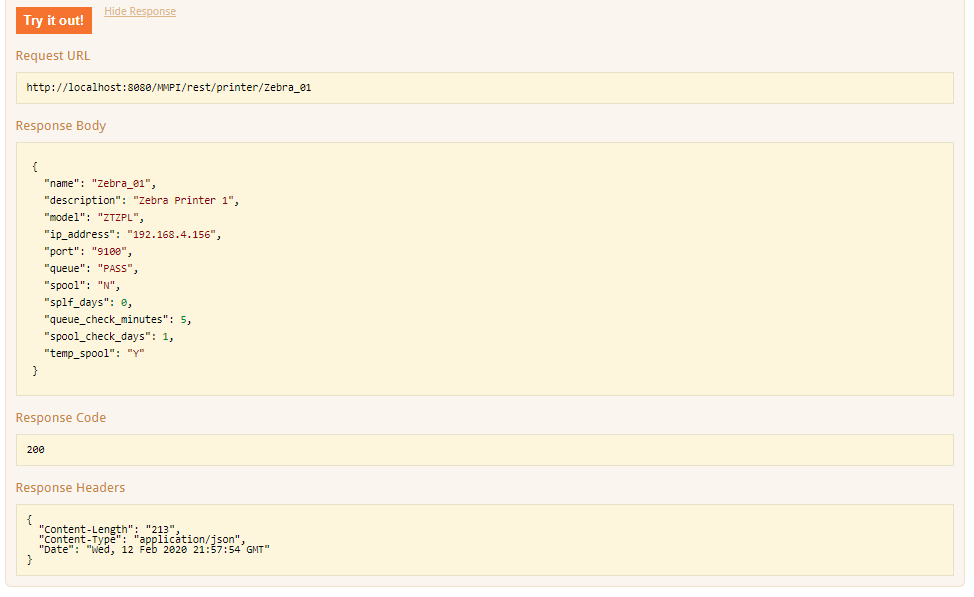Viewport: 974px width, 597px height.
Task: Click the ip_address value 192.168.4.156
Action: pos(171,234)
